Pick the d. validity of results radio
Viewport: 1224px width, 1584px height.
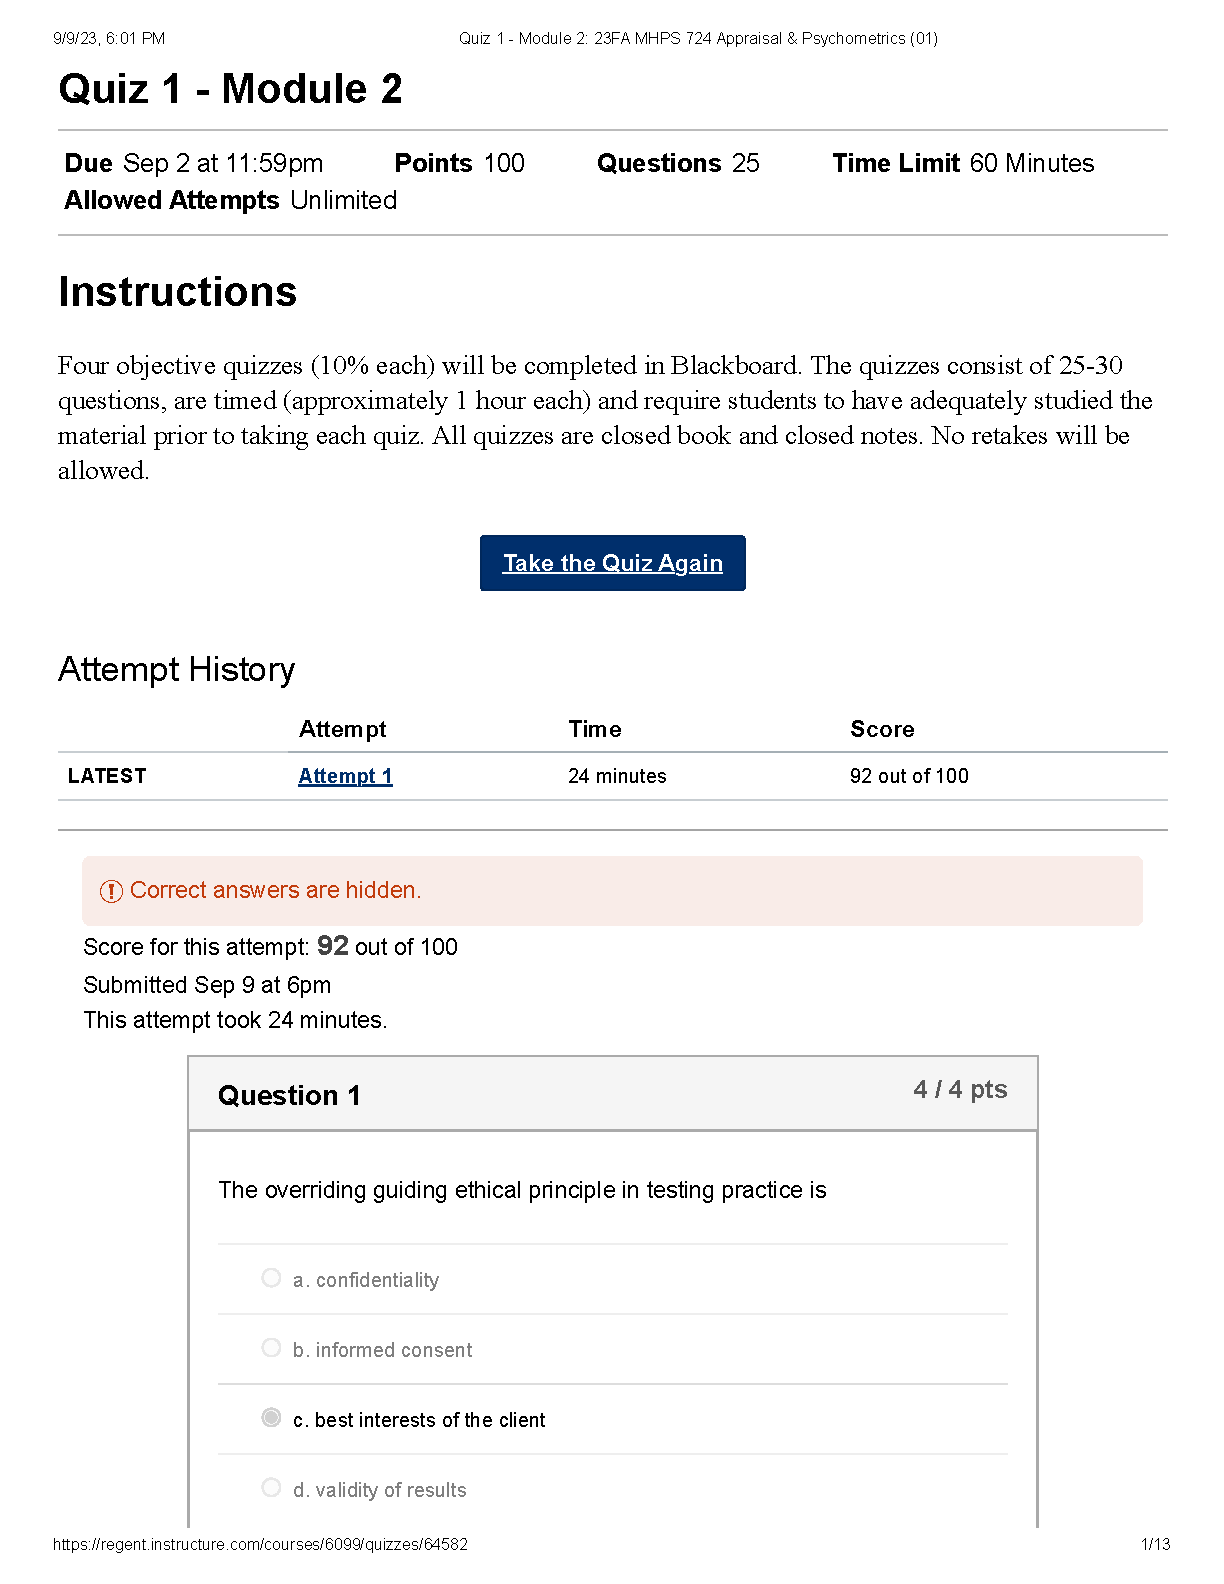coord(271,1488)
